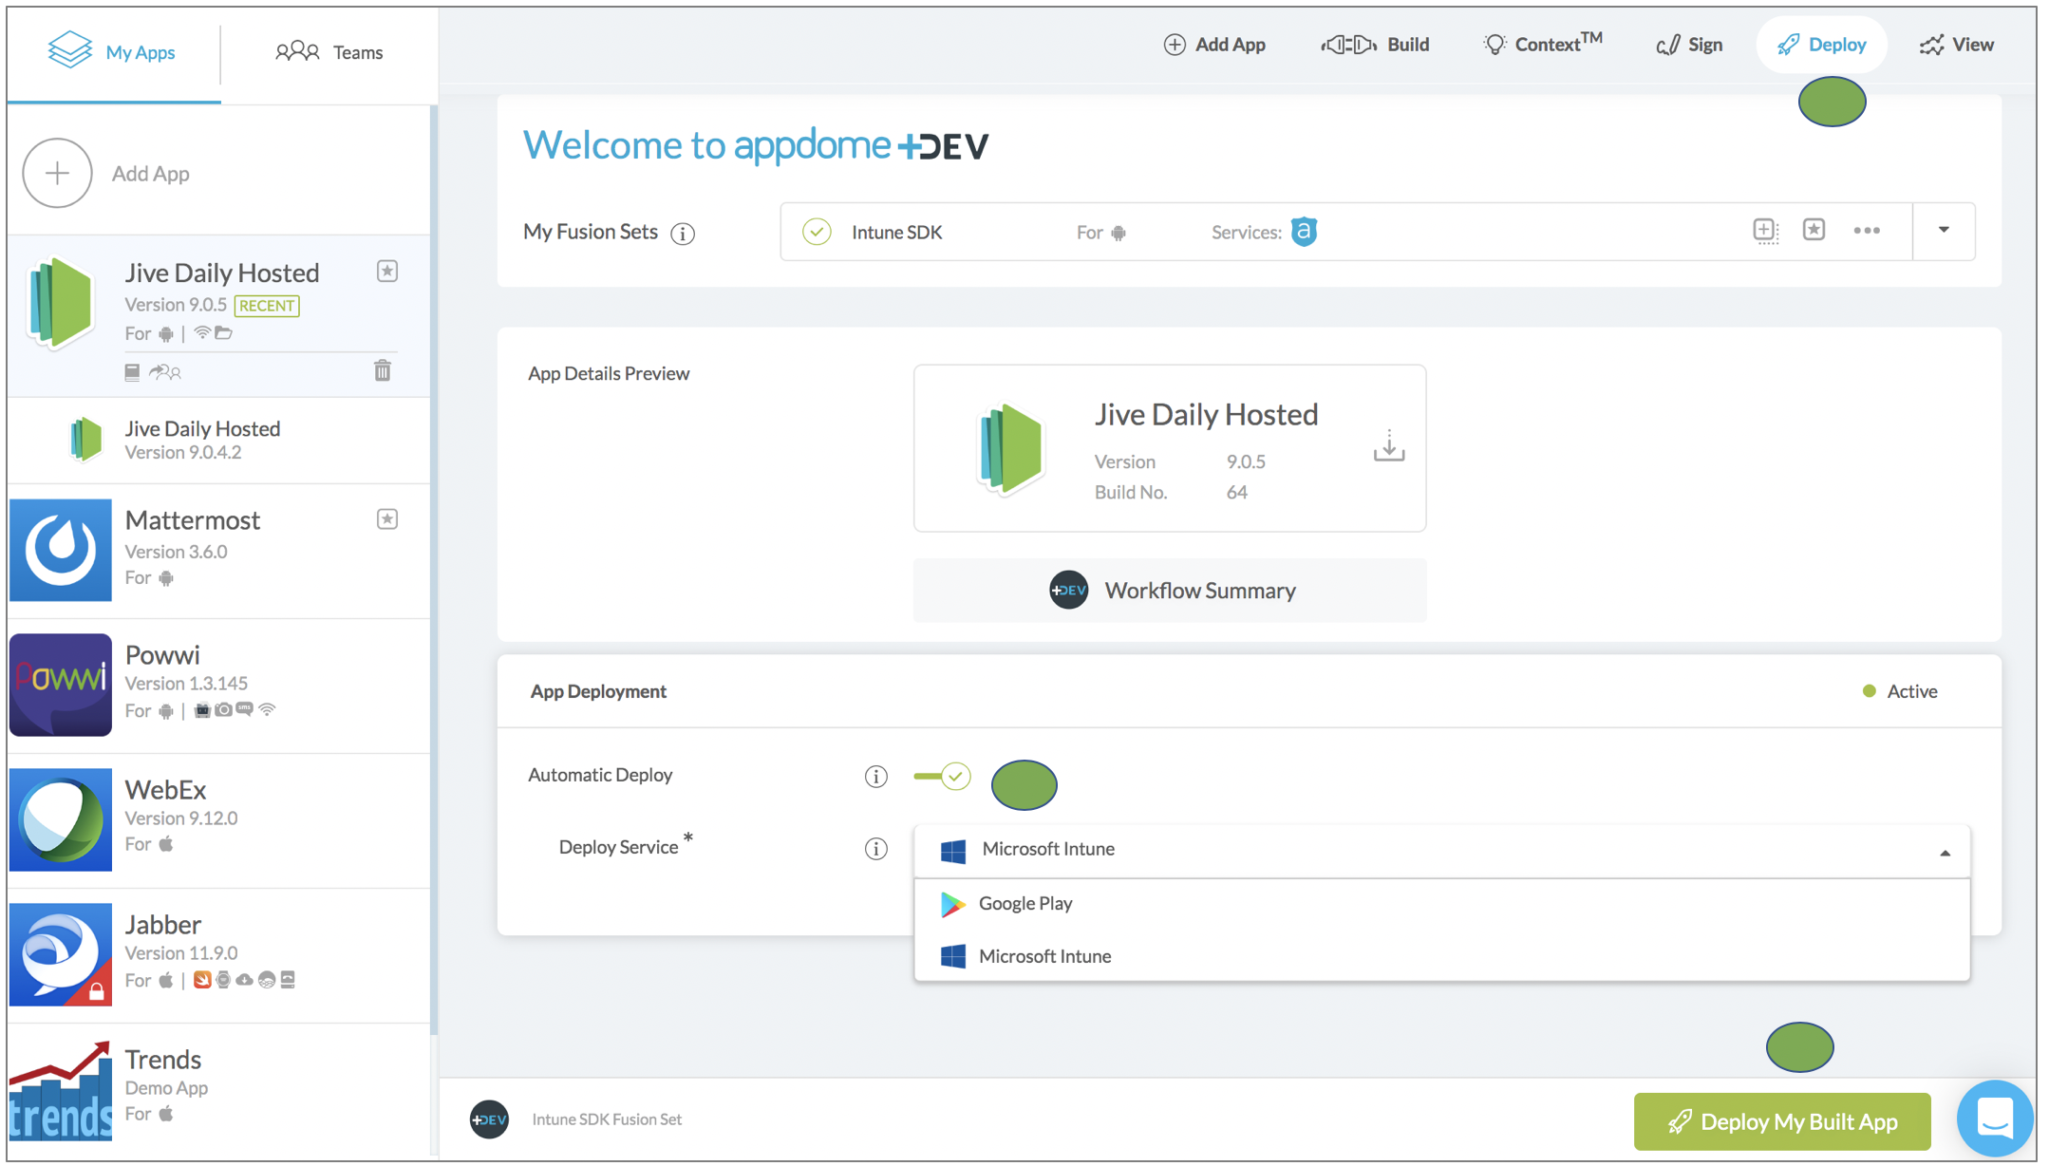Expand the My Fusion Sets dropdown arrow
The width and height of the screenshot is (2049, 1166).
coord(1944,230)
